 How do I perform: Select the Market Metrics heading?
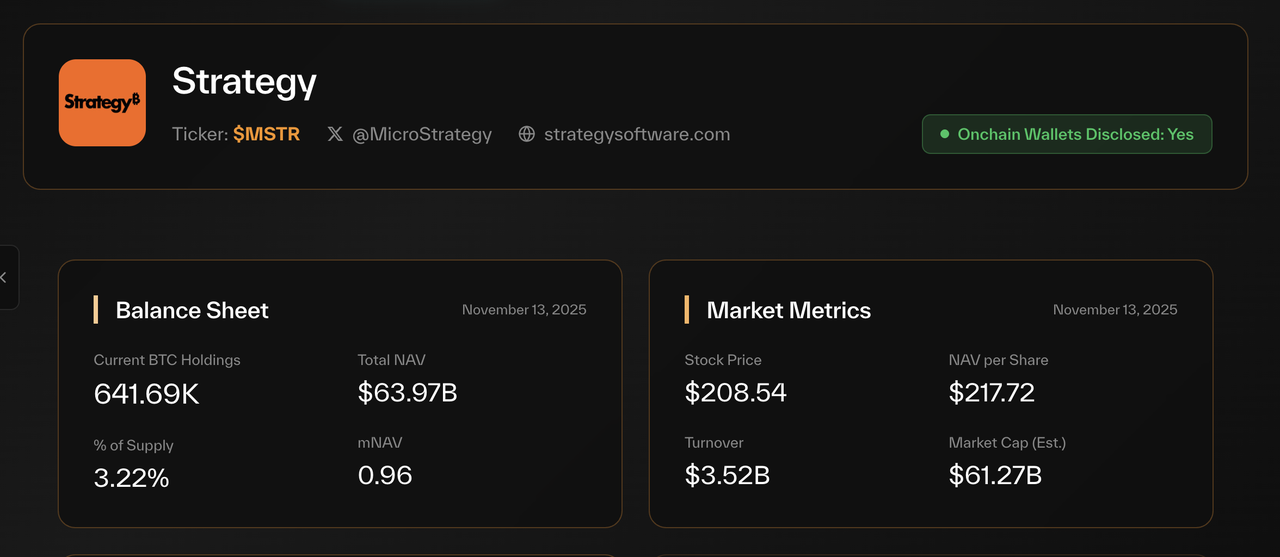788,310
